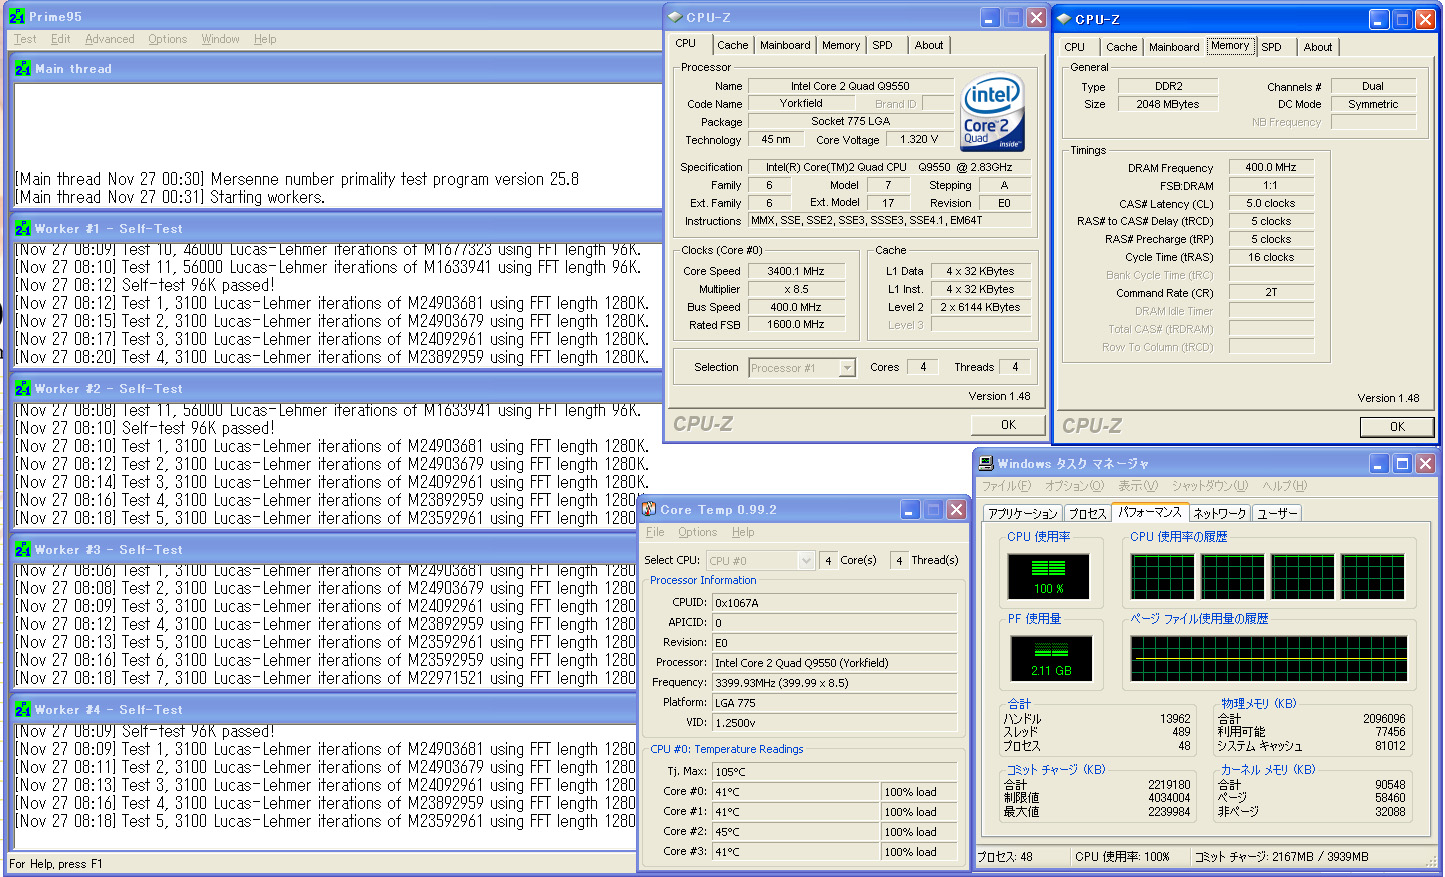This screenshot has width=1445, height=877.
Task: Click the page file usage history graph
Action: tap(1269, 658)
